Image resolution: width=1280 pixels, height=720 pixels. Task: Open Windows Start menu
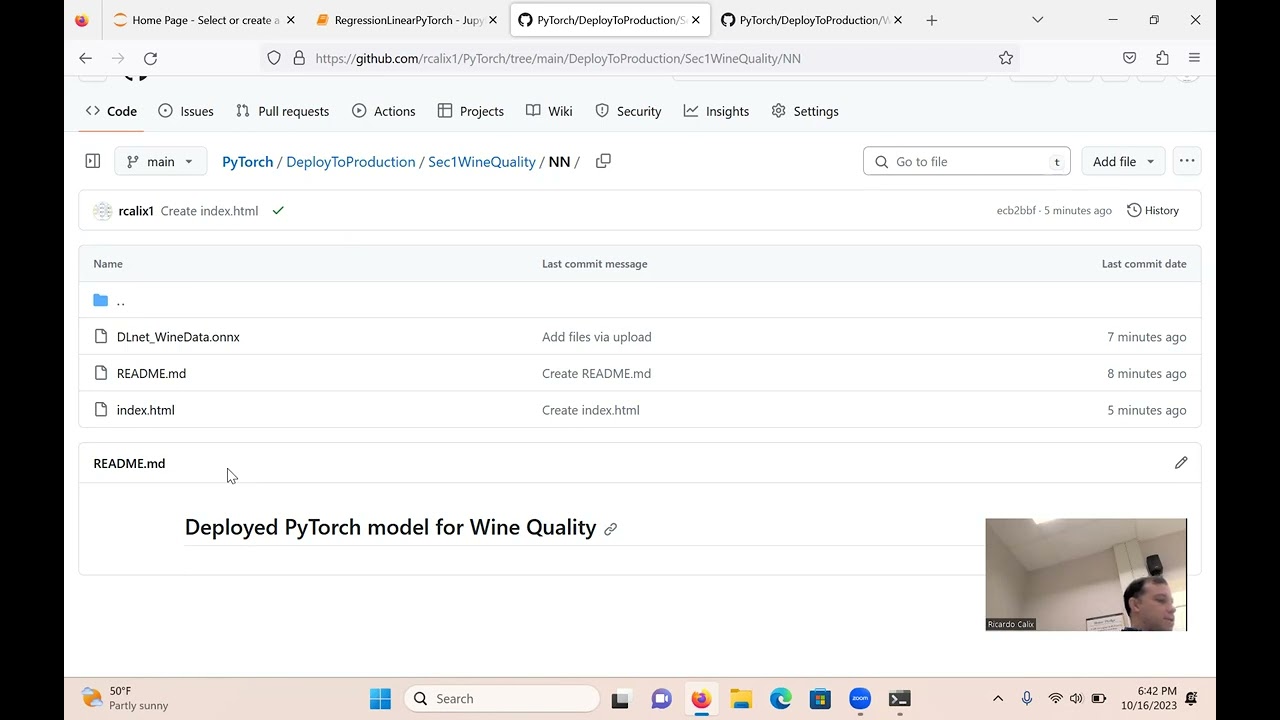380,699
